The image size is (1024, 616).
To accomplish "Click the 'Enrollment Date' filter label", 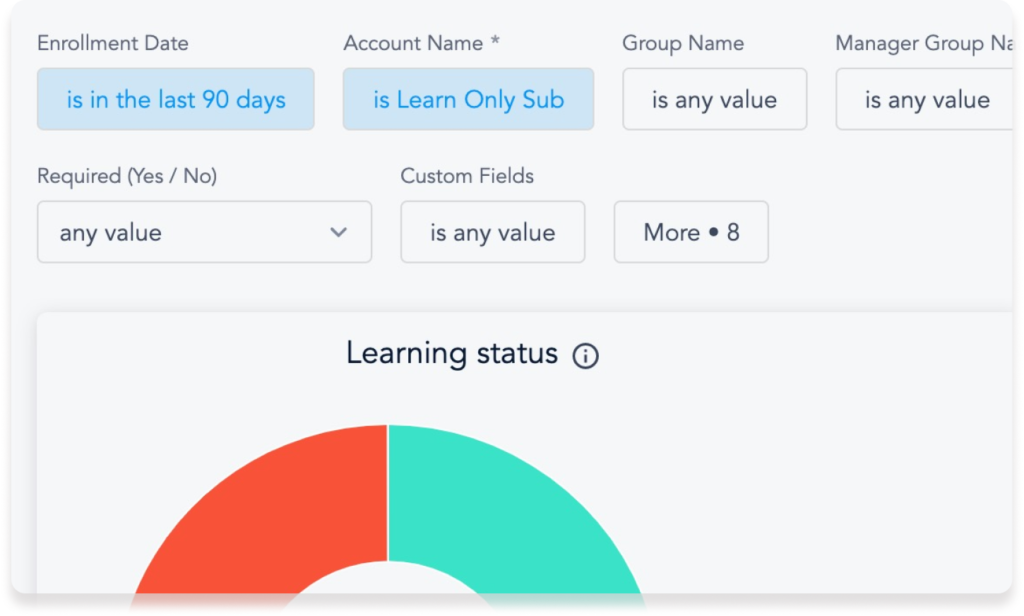I will [112, 44].
